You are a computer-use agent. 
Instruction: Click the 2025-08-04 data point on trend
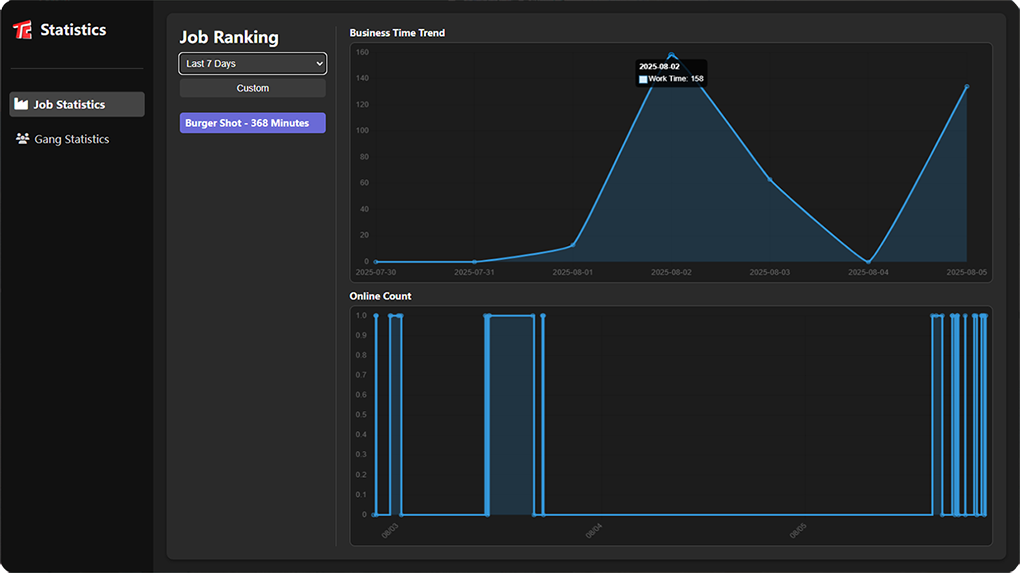868,261
